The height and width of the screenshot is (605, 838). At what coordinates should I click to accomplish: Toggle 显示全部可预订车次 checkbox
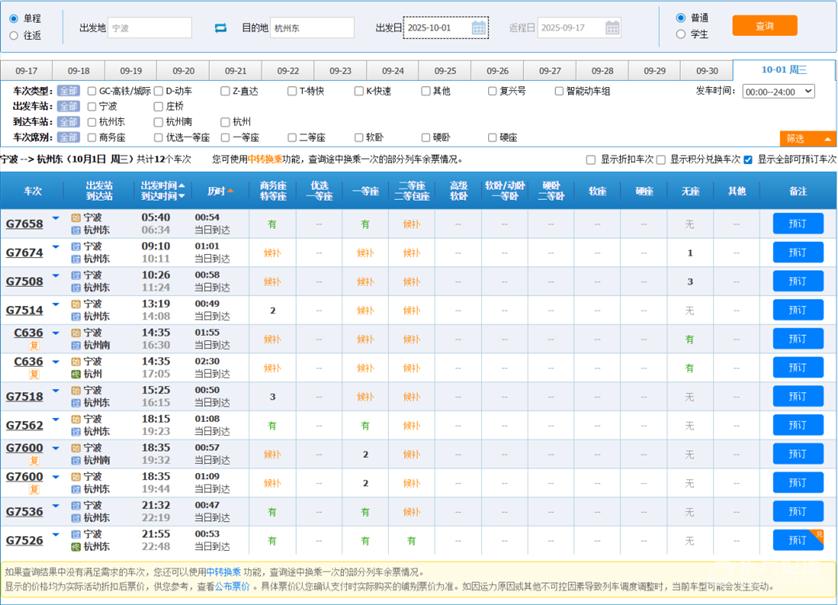point(748,159)
